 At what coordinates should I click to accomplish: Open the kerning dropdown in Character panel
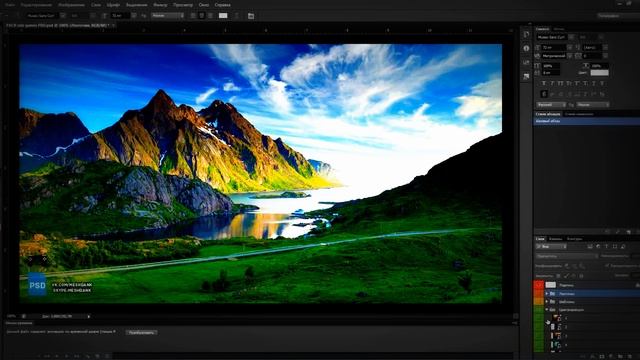(570, 56)
